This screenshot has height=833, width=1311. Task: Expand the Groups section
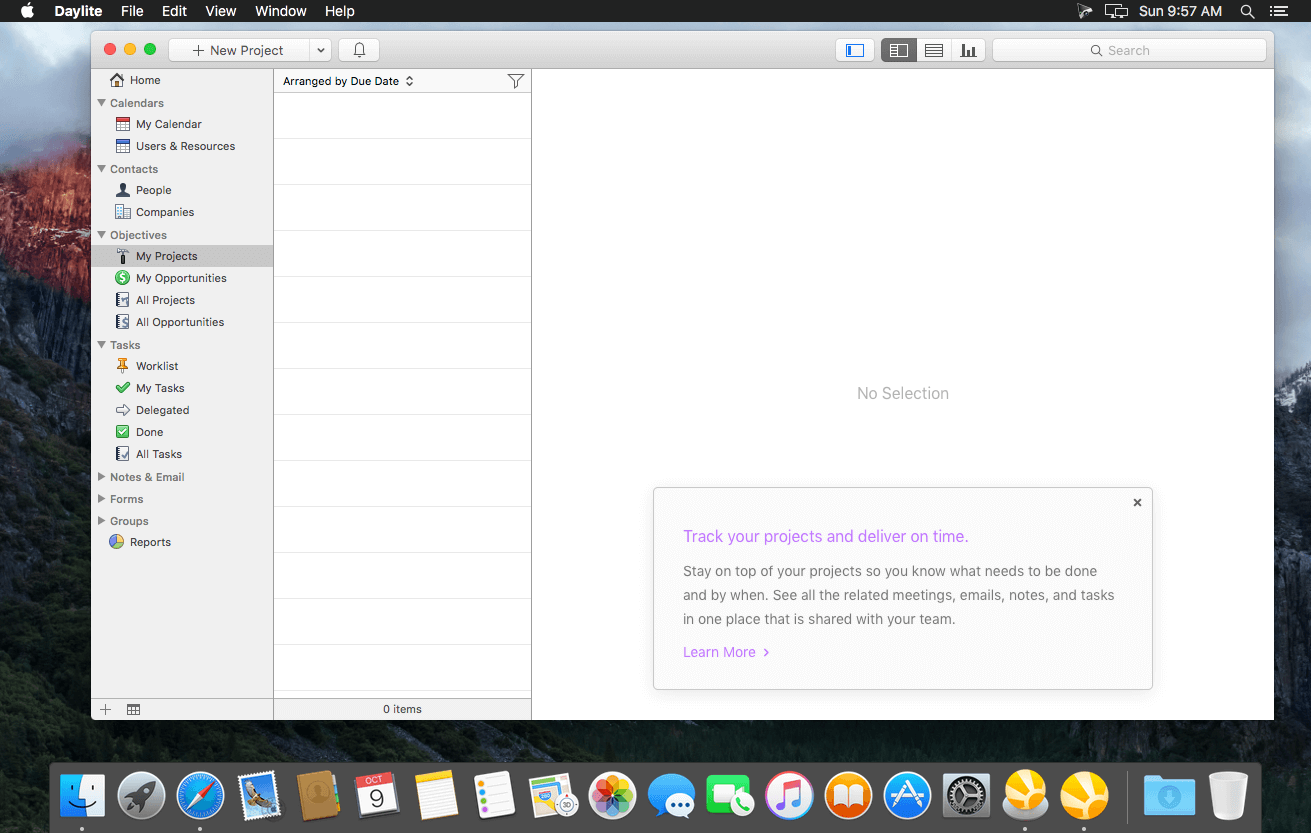(102, 521)
